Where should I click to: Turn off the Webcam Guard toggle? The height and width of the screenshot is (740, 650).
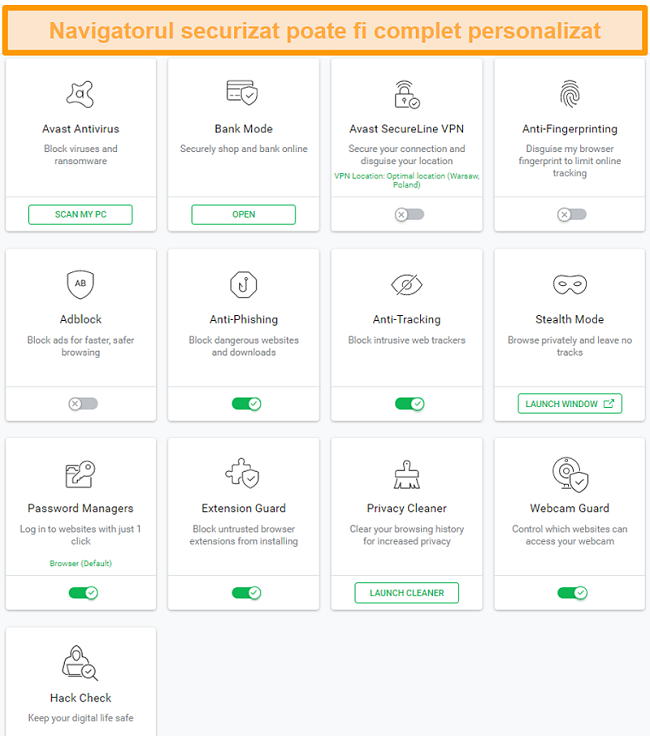click(x=572, y=593)
